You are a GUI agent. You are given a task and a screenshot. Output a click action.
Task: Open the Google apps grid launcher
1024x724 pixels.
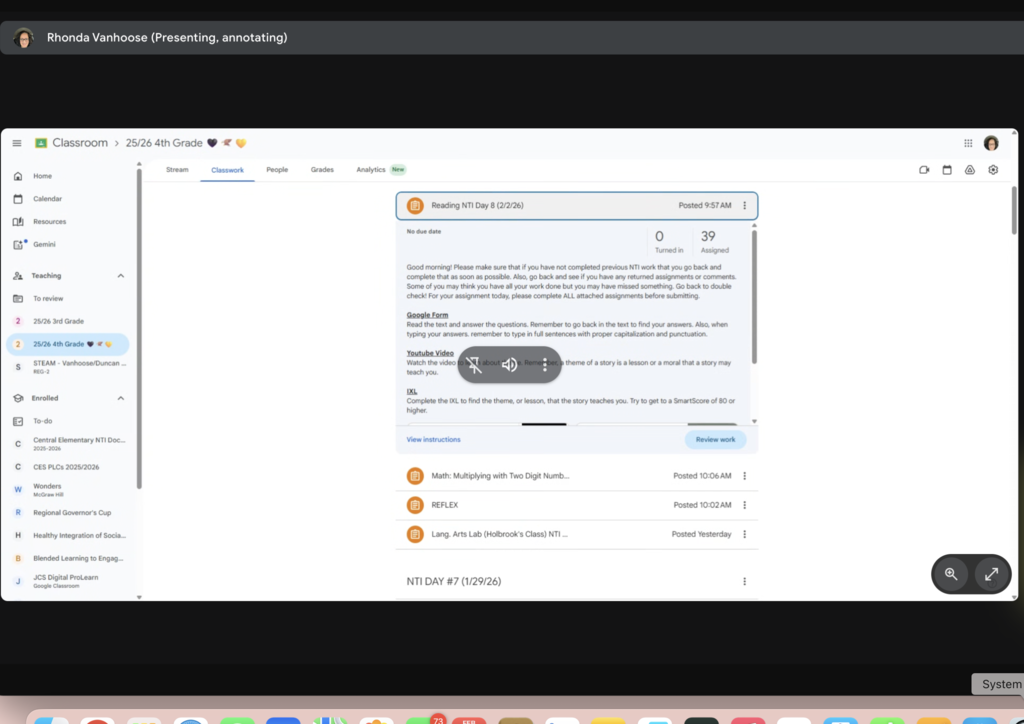pyautogui.click(x=968, y=143)
